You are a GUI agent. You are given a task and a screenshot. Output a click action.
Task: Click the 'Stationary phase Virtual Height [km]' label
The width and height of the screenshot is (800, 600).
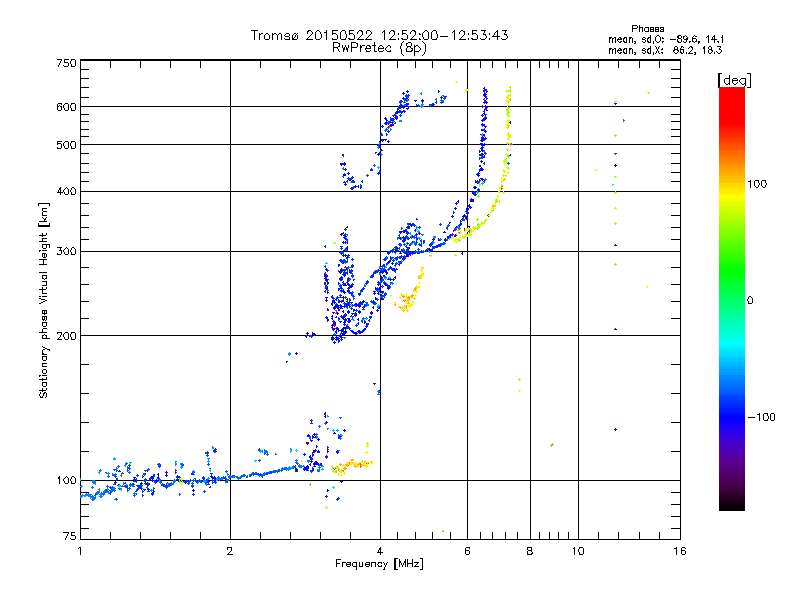point(44,300)
